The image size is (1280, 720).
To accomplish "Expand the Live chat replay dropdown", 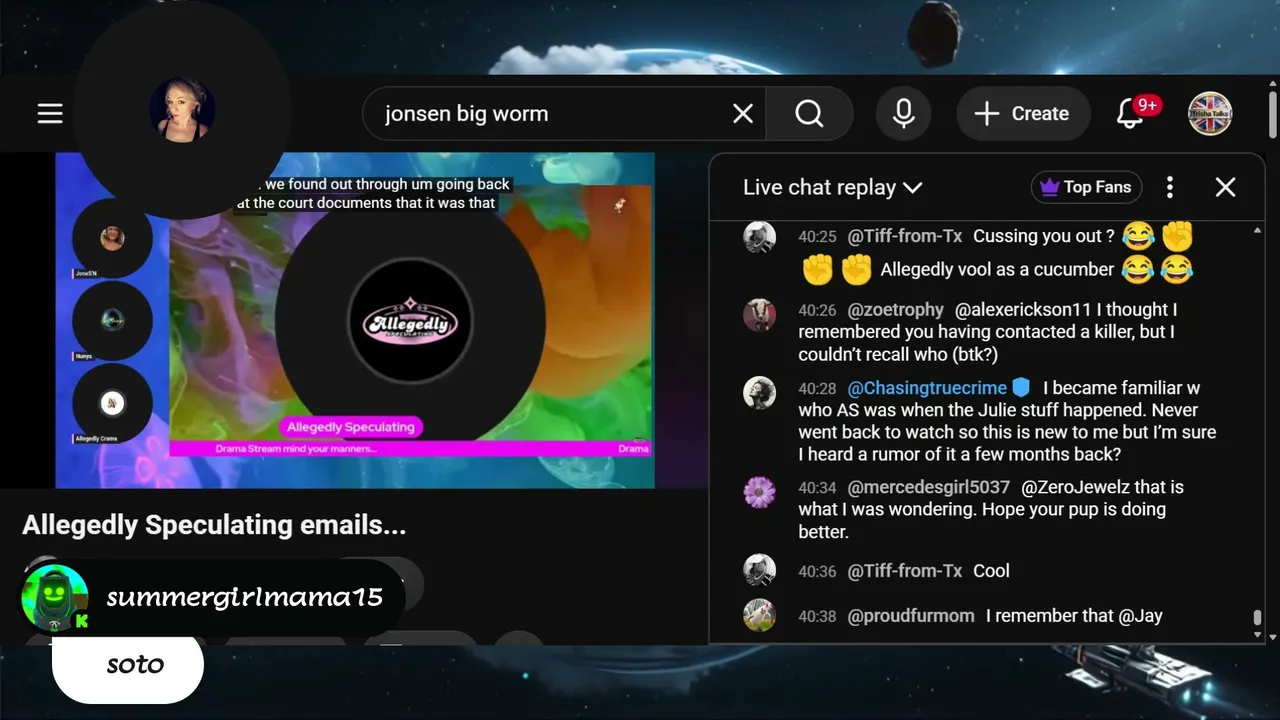I will (x=832, y=187).
